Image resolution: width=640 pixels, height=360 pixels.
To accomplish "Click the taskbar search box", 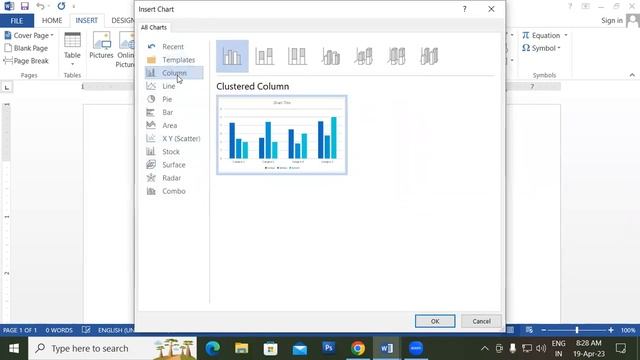I will click(113, 348).
